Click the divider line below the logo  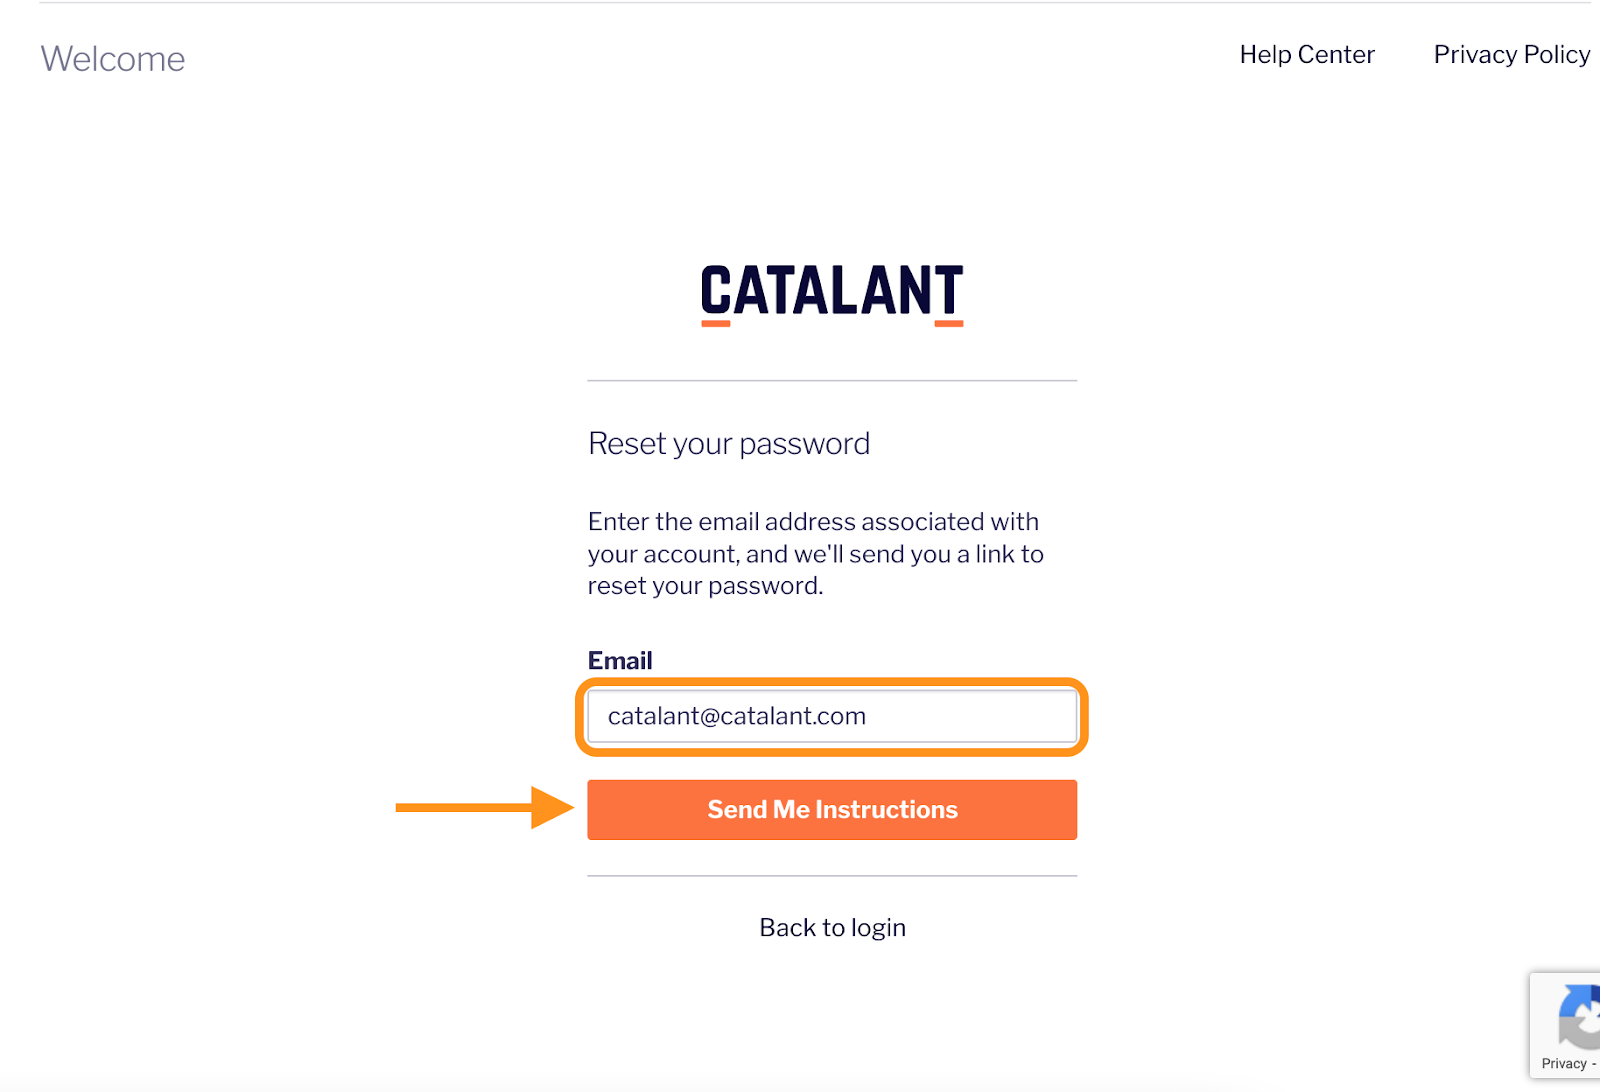tap(832, 380)
